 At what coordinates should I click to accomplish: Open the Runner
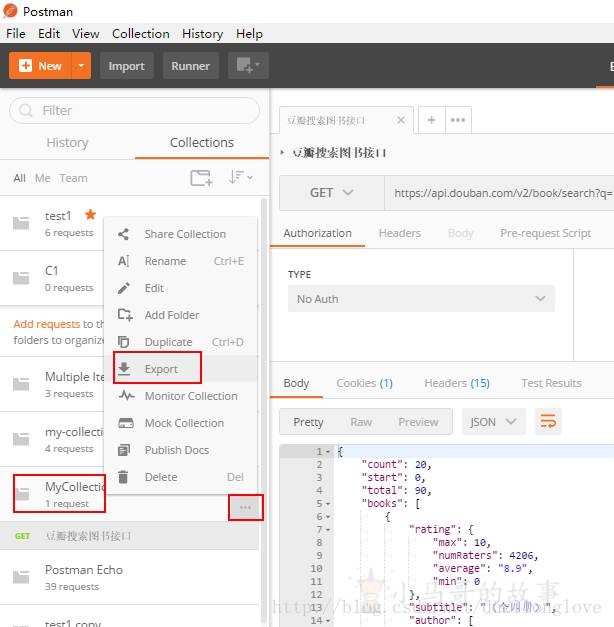(x=190, y=66)
